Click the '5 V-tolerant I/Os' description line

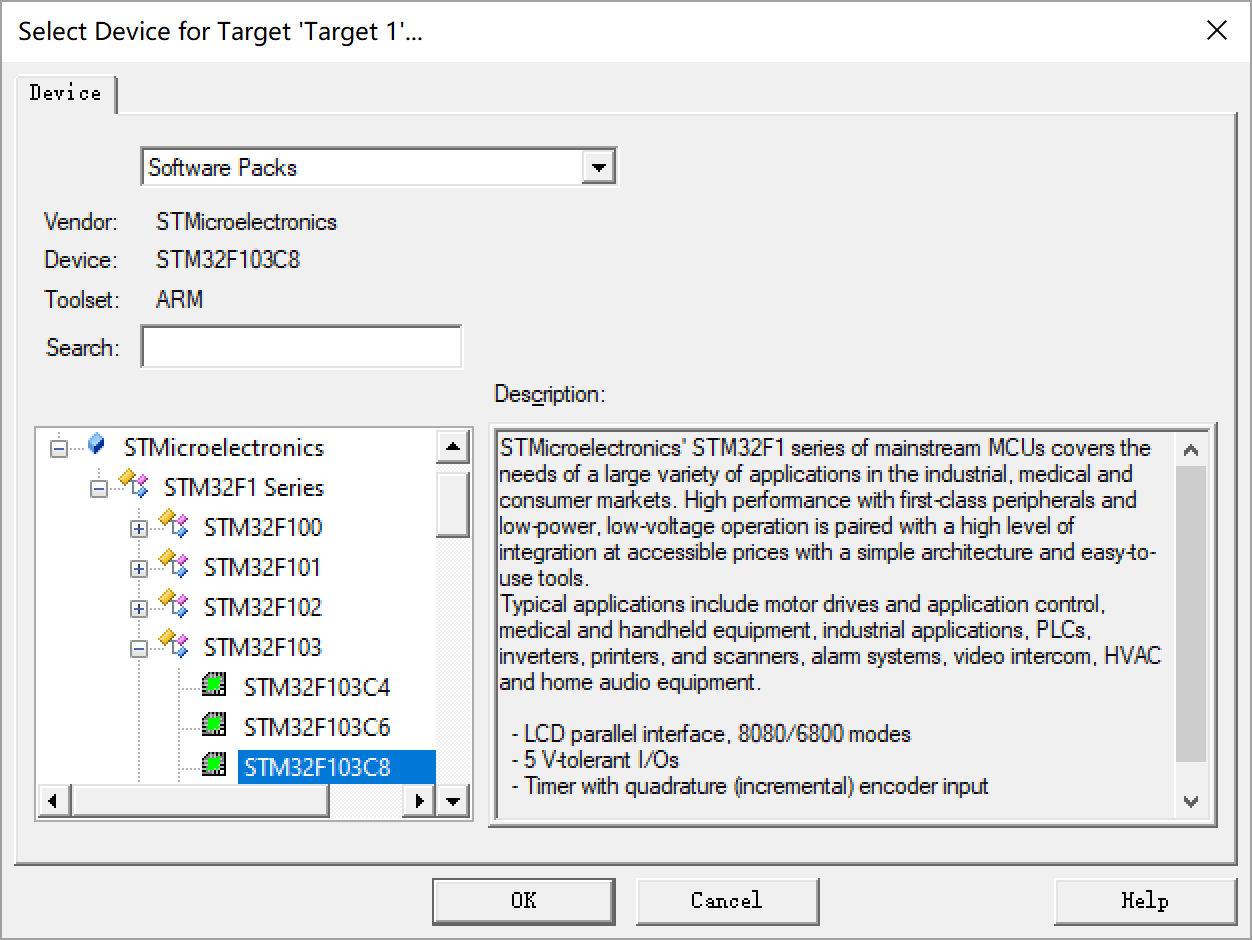click(595, 760)
